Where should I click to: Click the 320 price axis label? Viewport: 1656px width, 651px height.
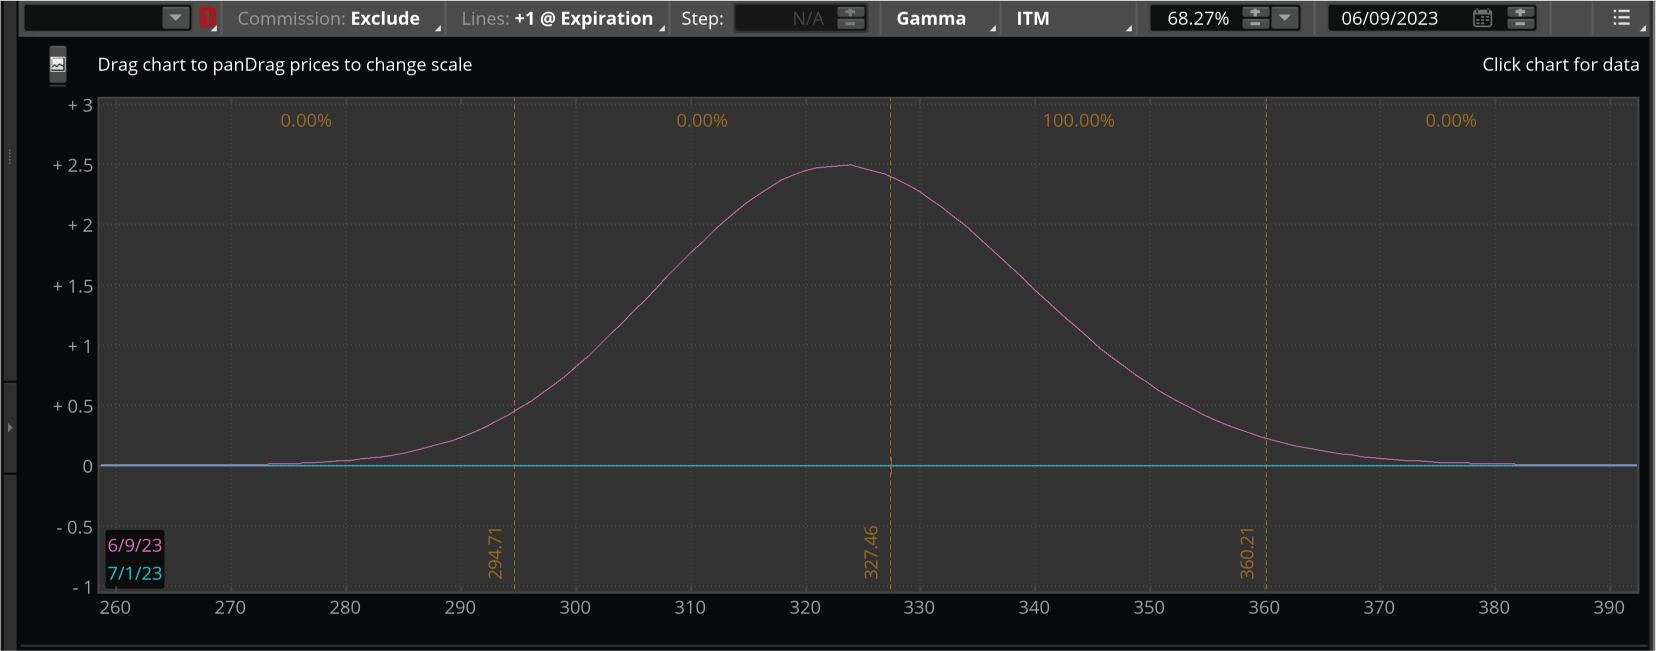tap(805, 607)
